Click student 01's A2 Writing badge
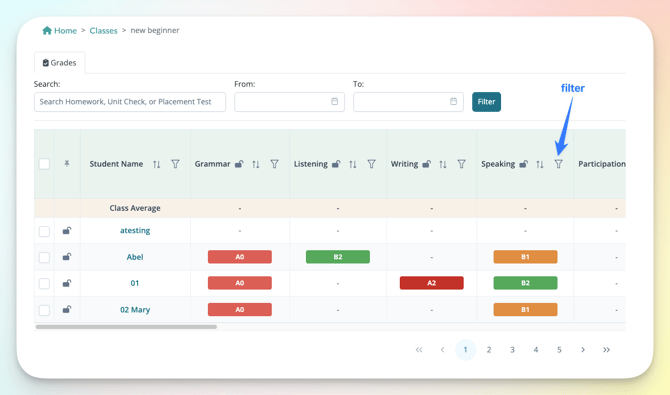This screenshot has width=670, height=395. 432,283
